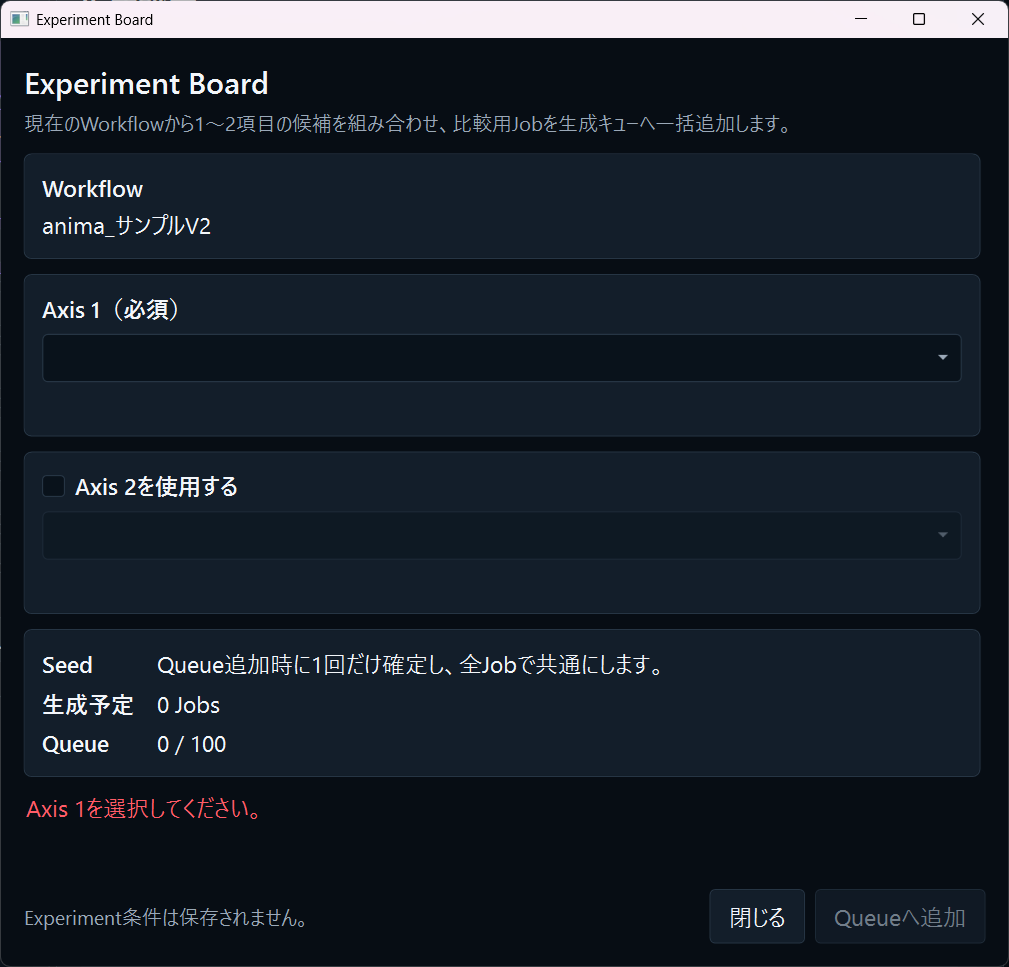
Task: Open the Axis 1 (必須) dropdown
Action: coord(501,358)
